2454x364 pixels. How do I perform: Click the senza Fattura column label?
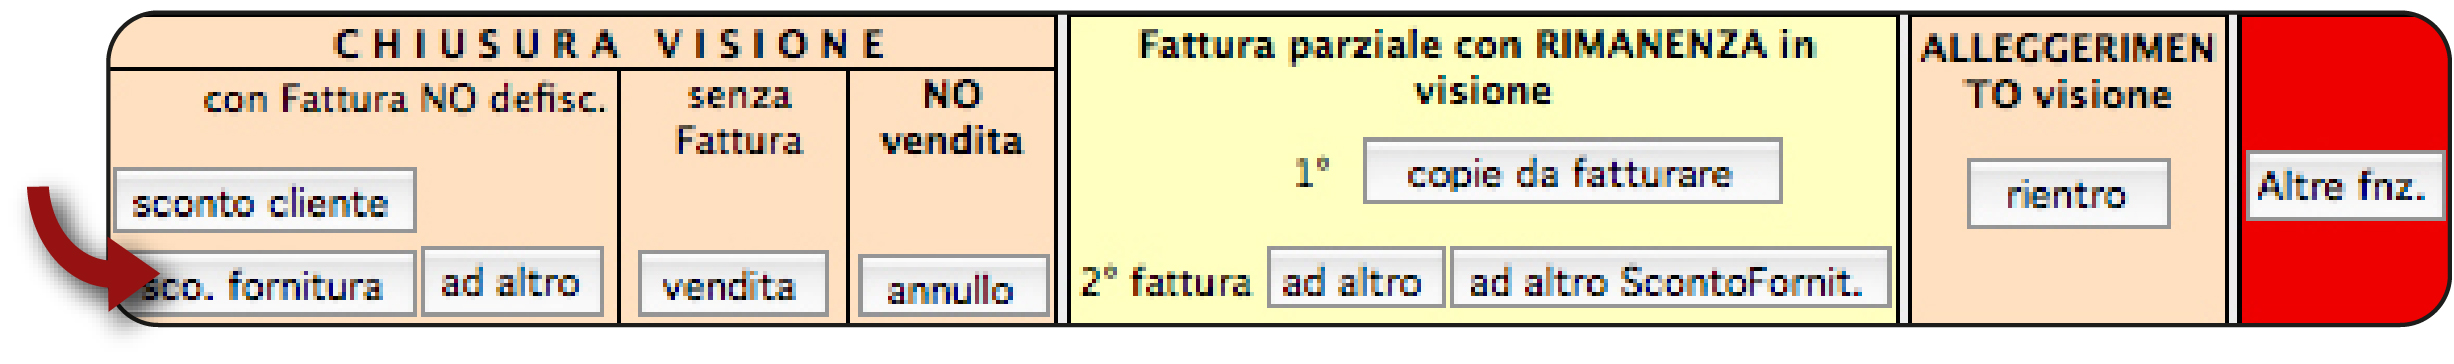coord(738,118)
